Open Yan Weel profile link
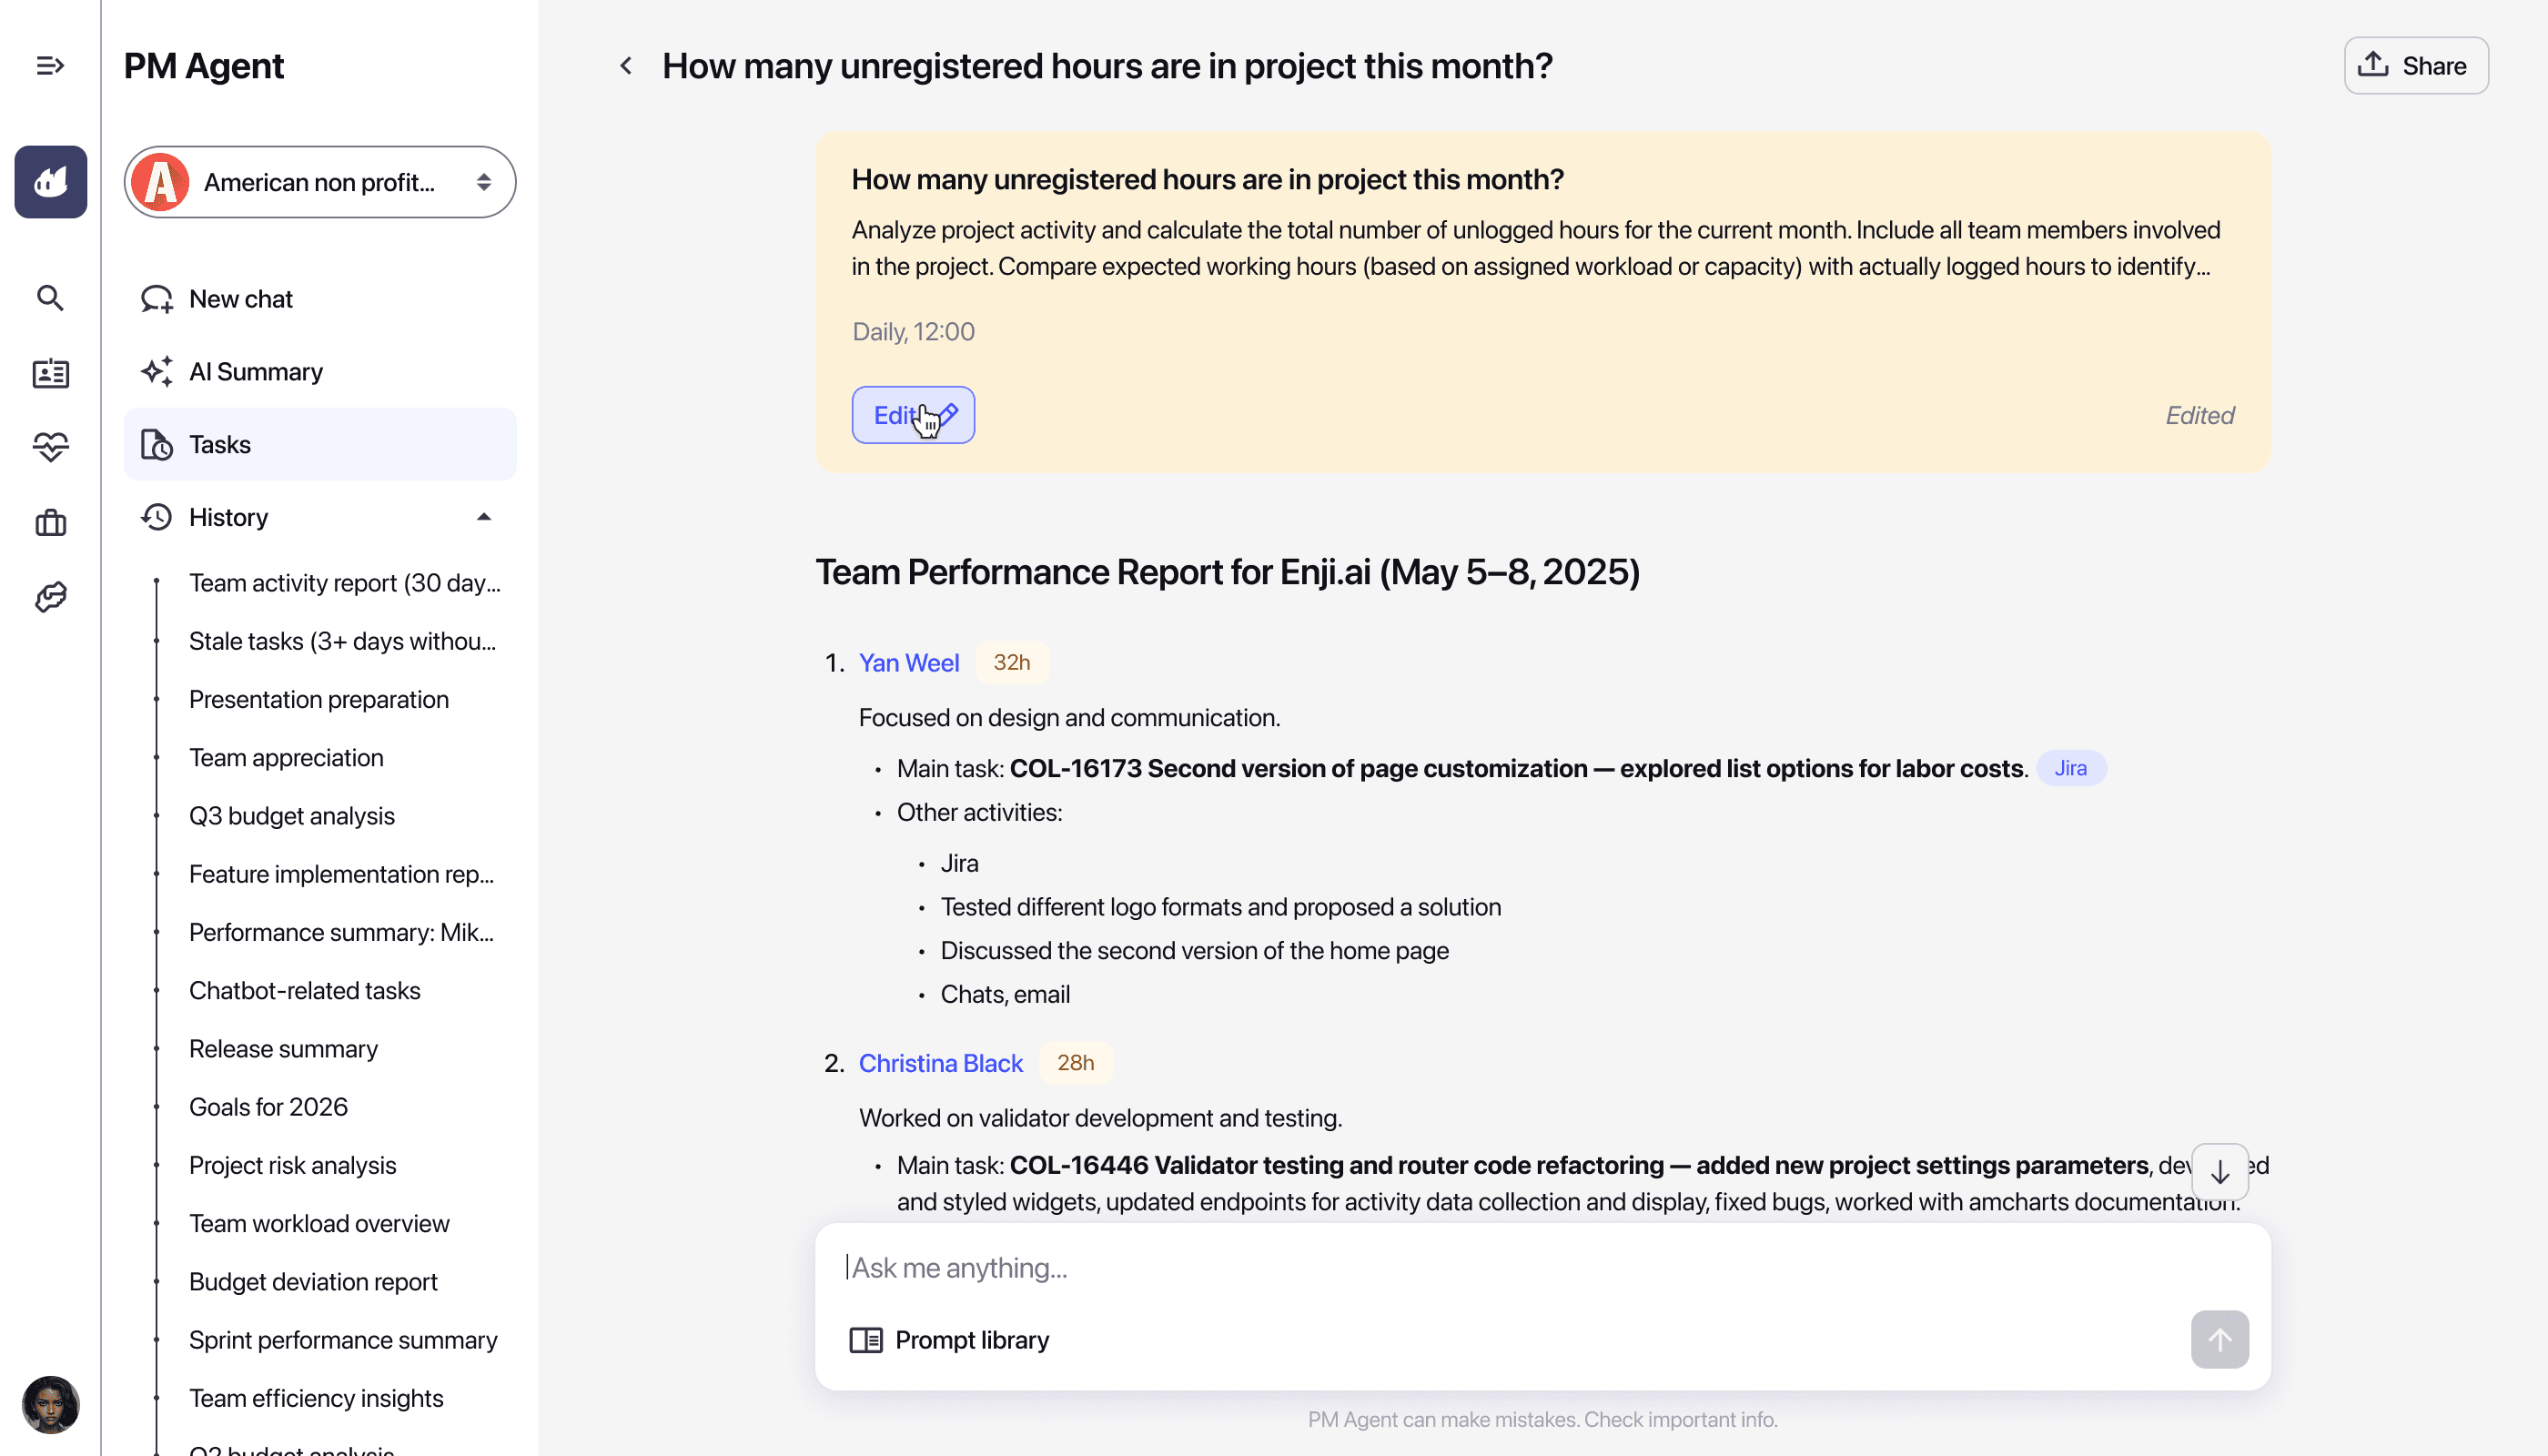Screen dimensions: 2548x1456 [x=908, y=663]
